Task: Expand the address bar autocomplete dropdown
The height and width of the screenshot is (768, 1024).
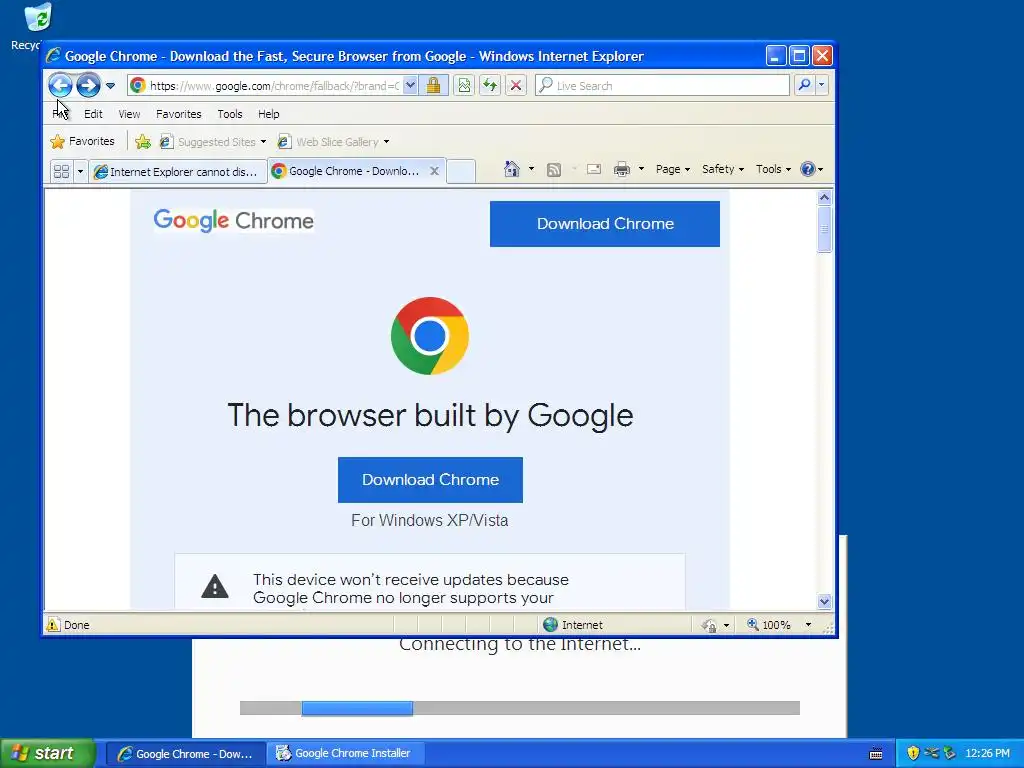Action: [410, 86]
